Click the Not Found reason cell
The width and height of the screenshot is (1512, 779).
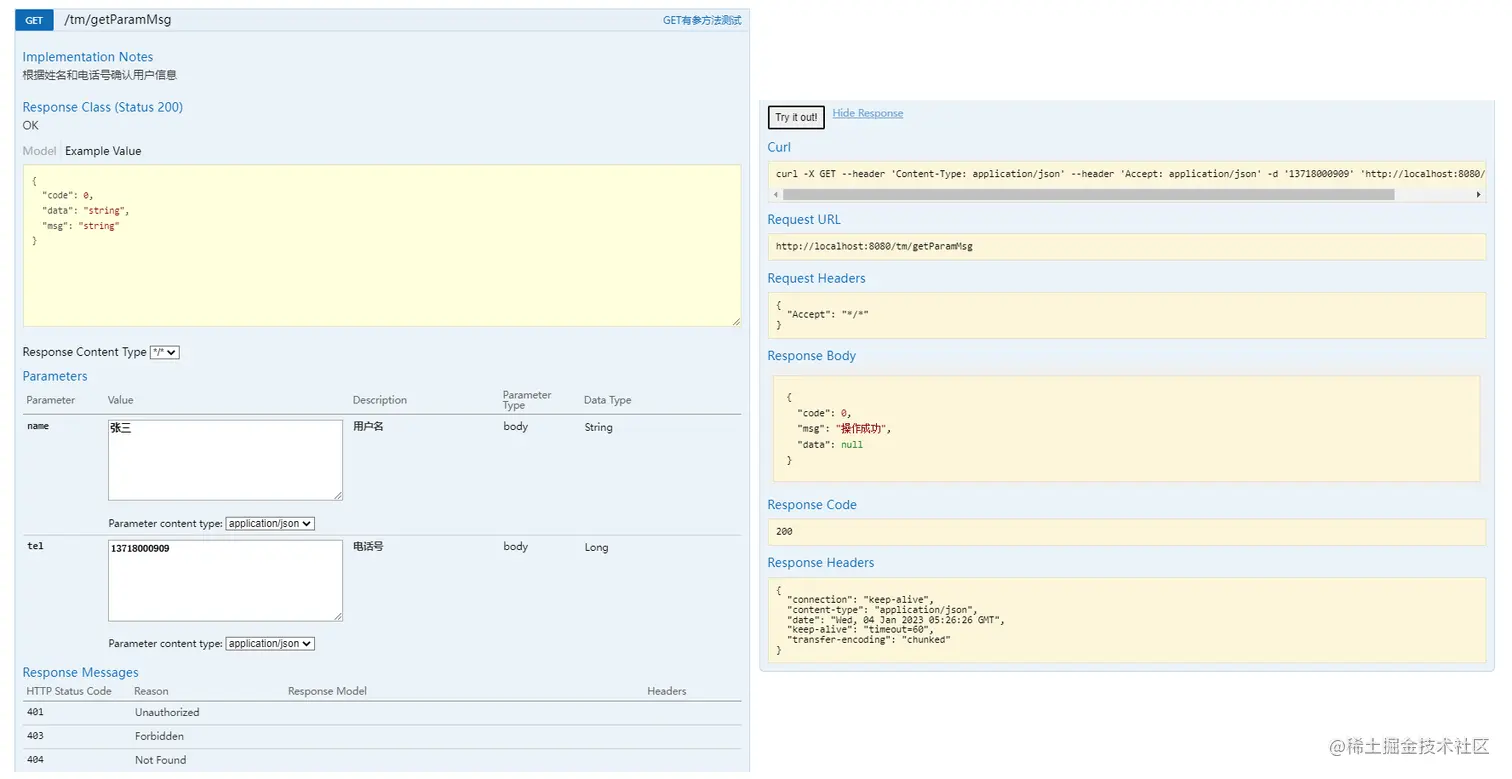pos(160,760)
